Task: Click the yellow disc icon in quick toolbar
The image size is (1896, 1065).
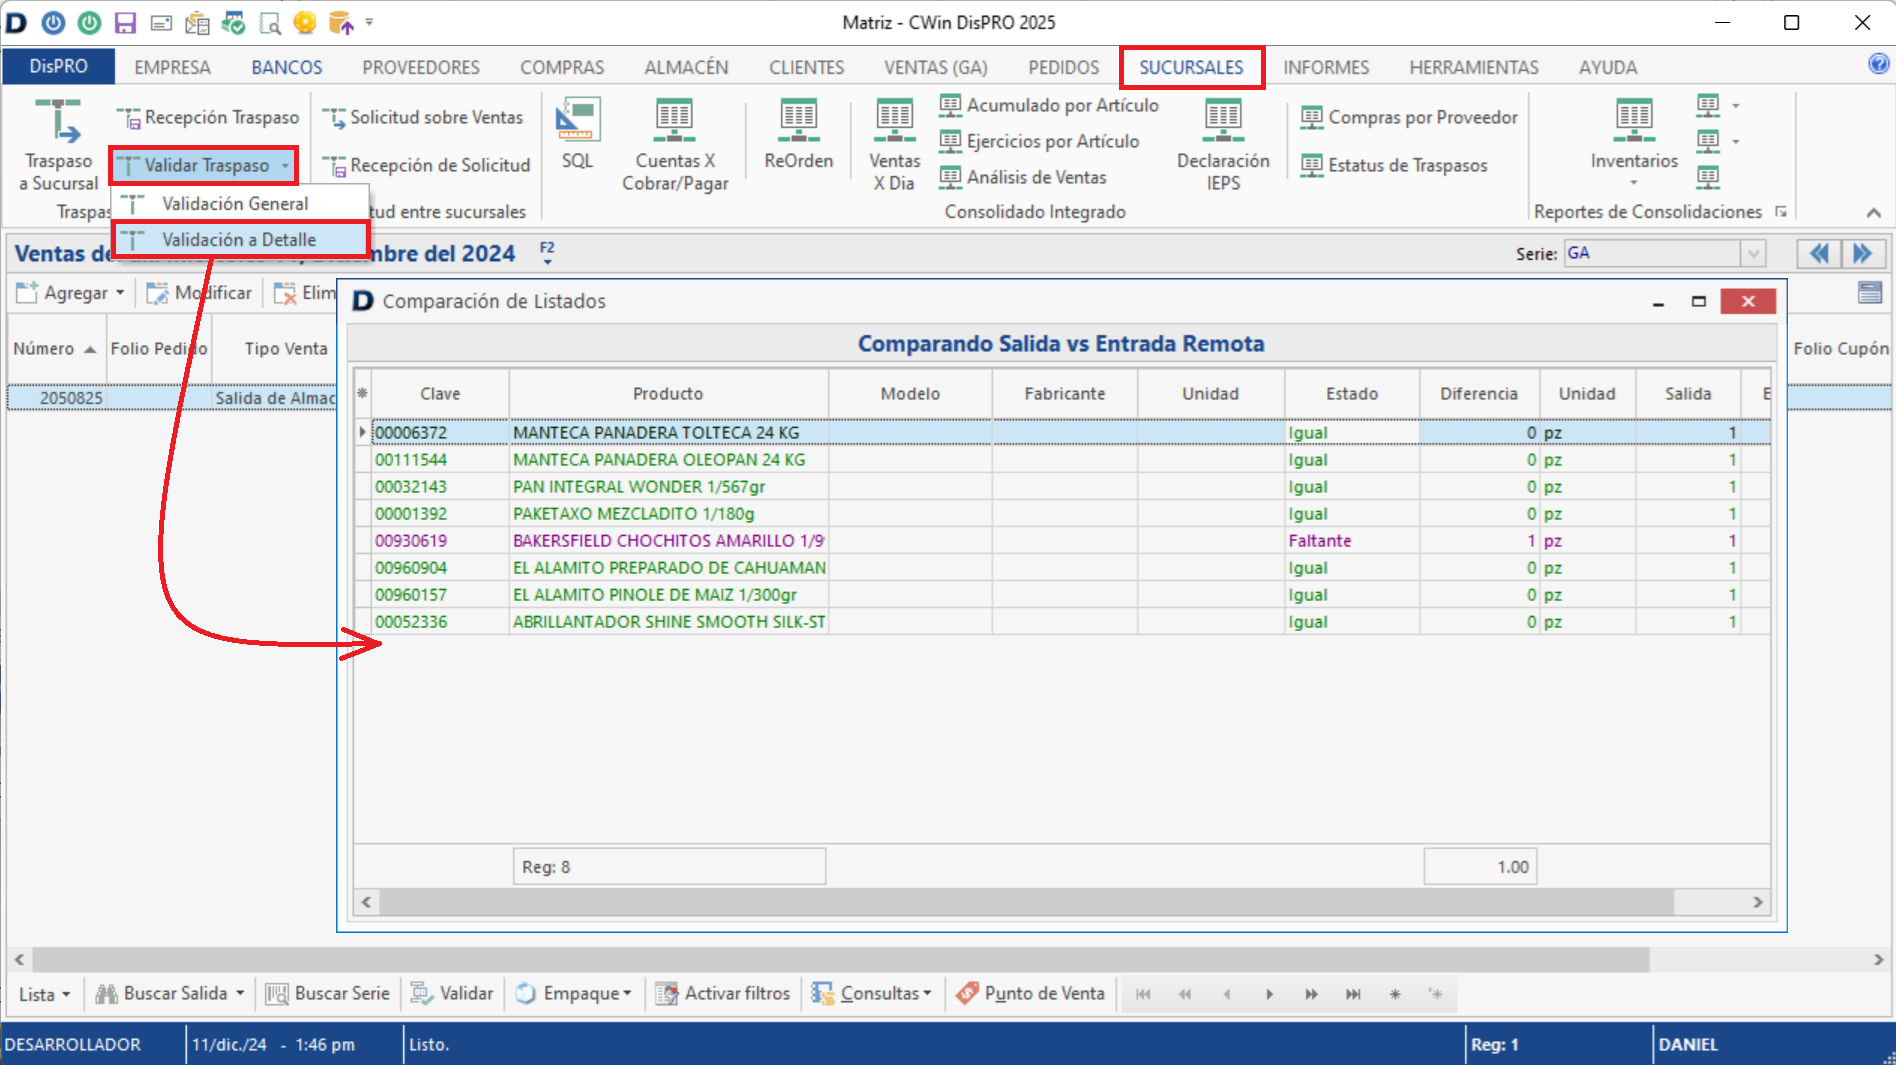Action: (305, 22)
